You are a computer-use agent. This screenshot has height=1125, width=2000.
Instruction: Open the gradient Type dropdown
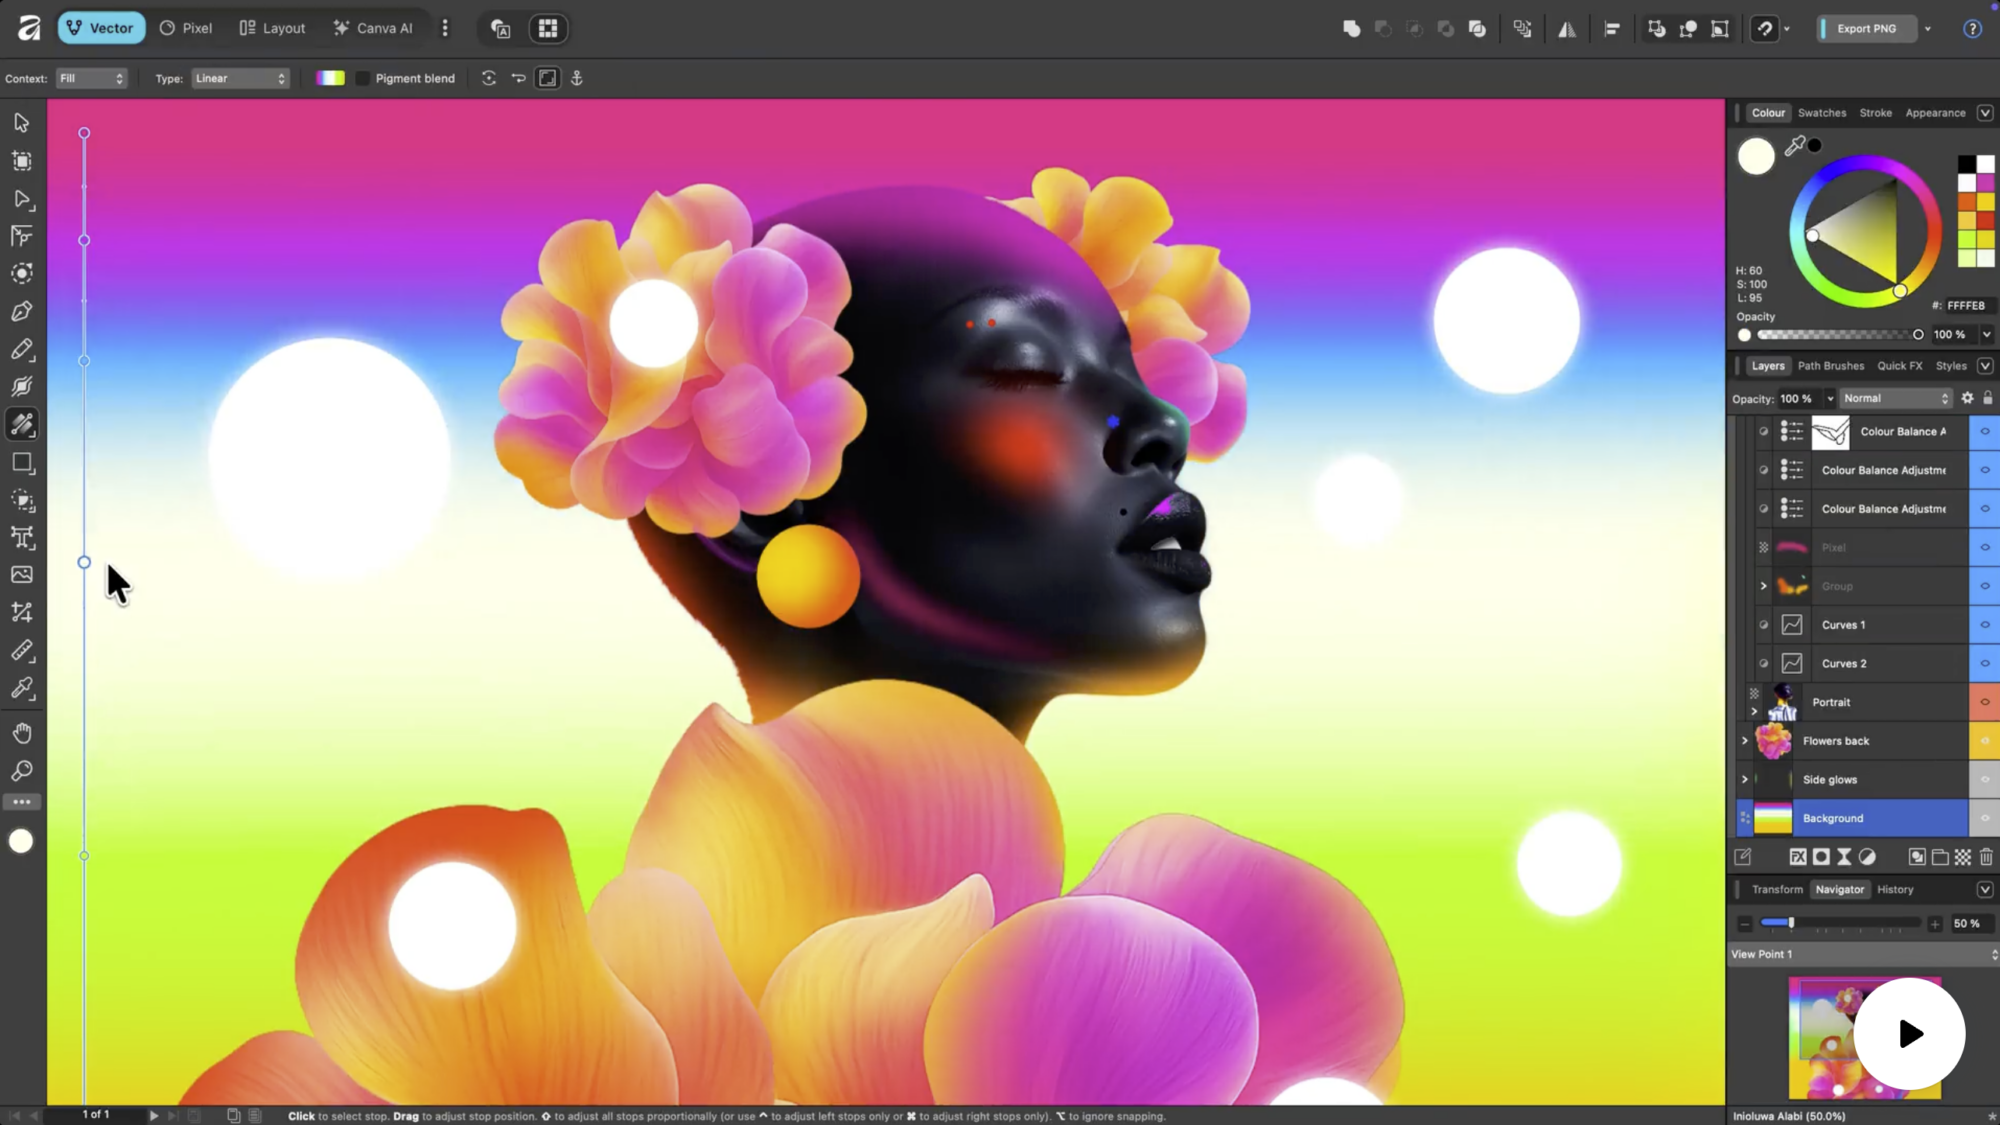[240, 78]
